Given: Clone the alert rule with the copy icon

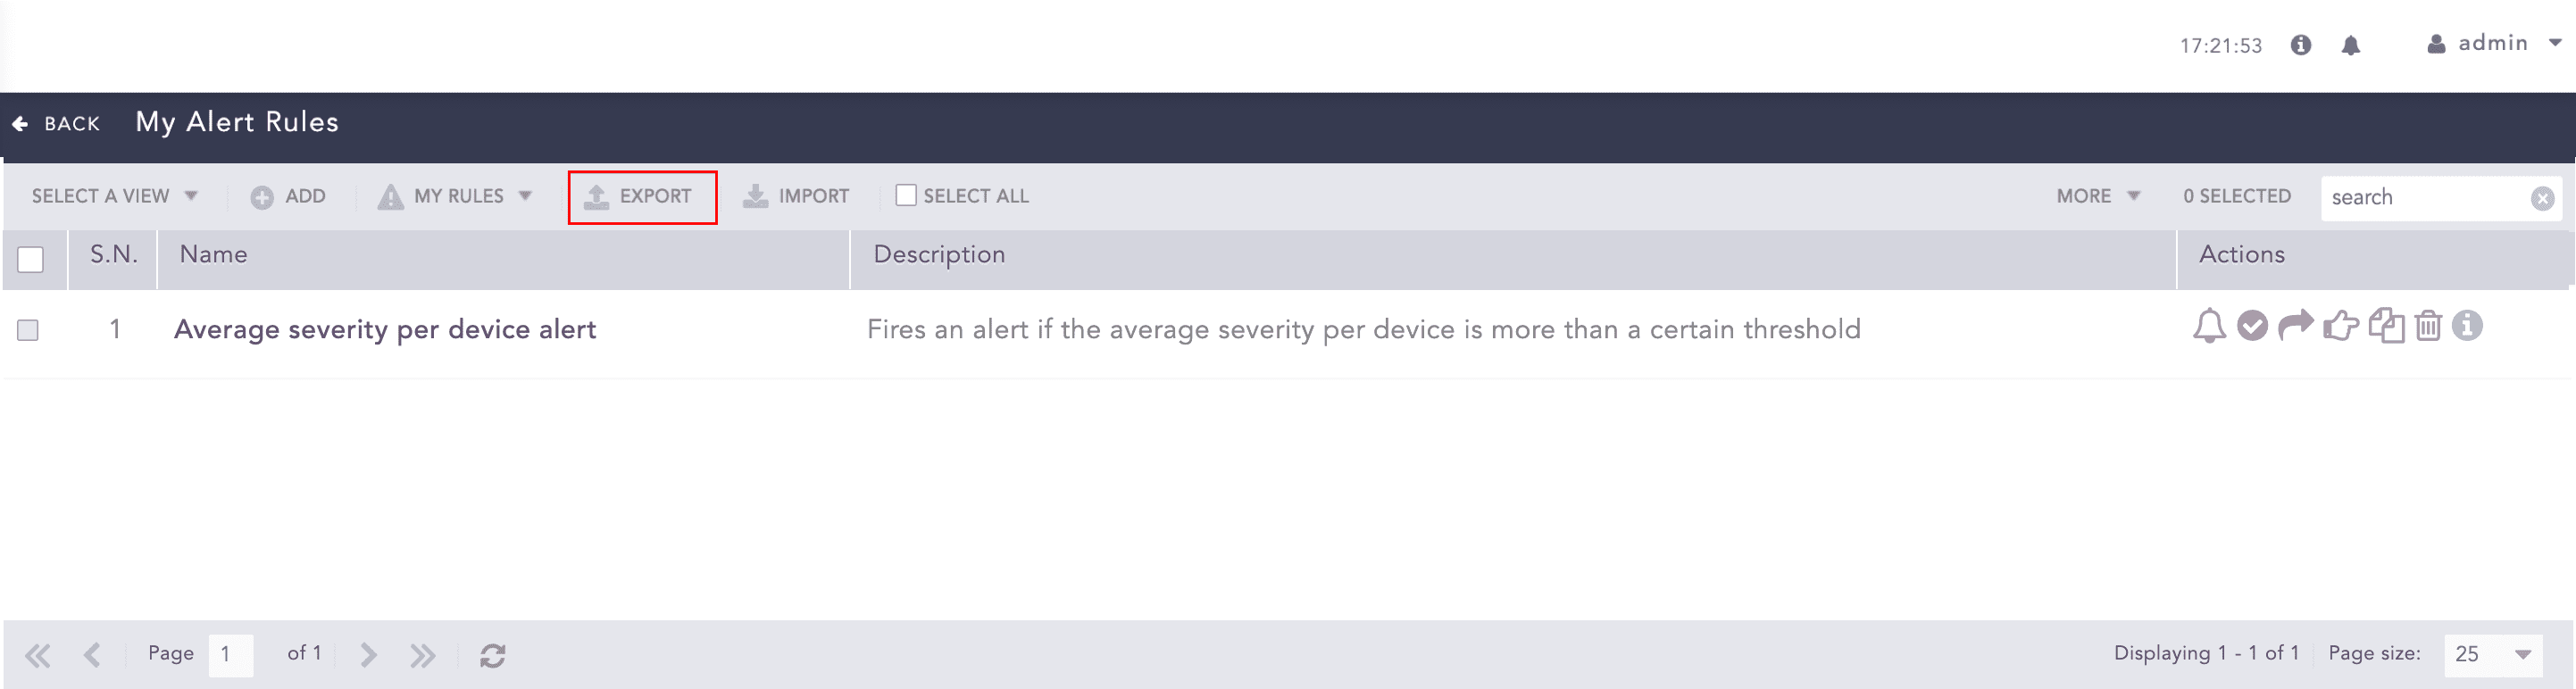Looking at the screenshot, I should 2386,326.
